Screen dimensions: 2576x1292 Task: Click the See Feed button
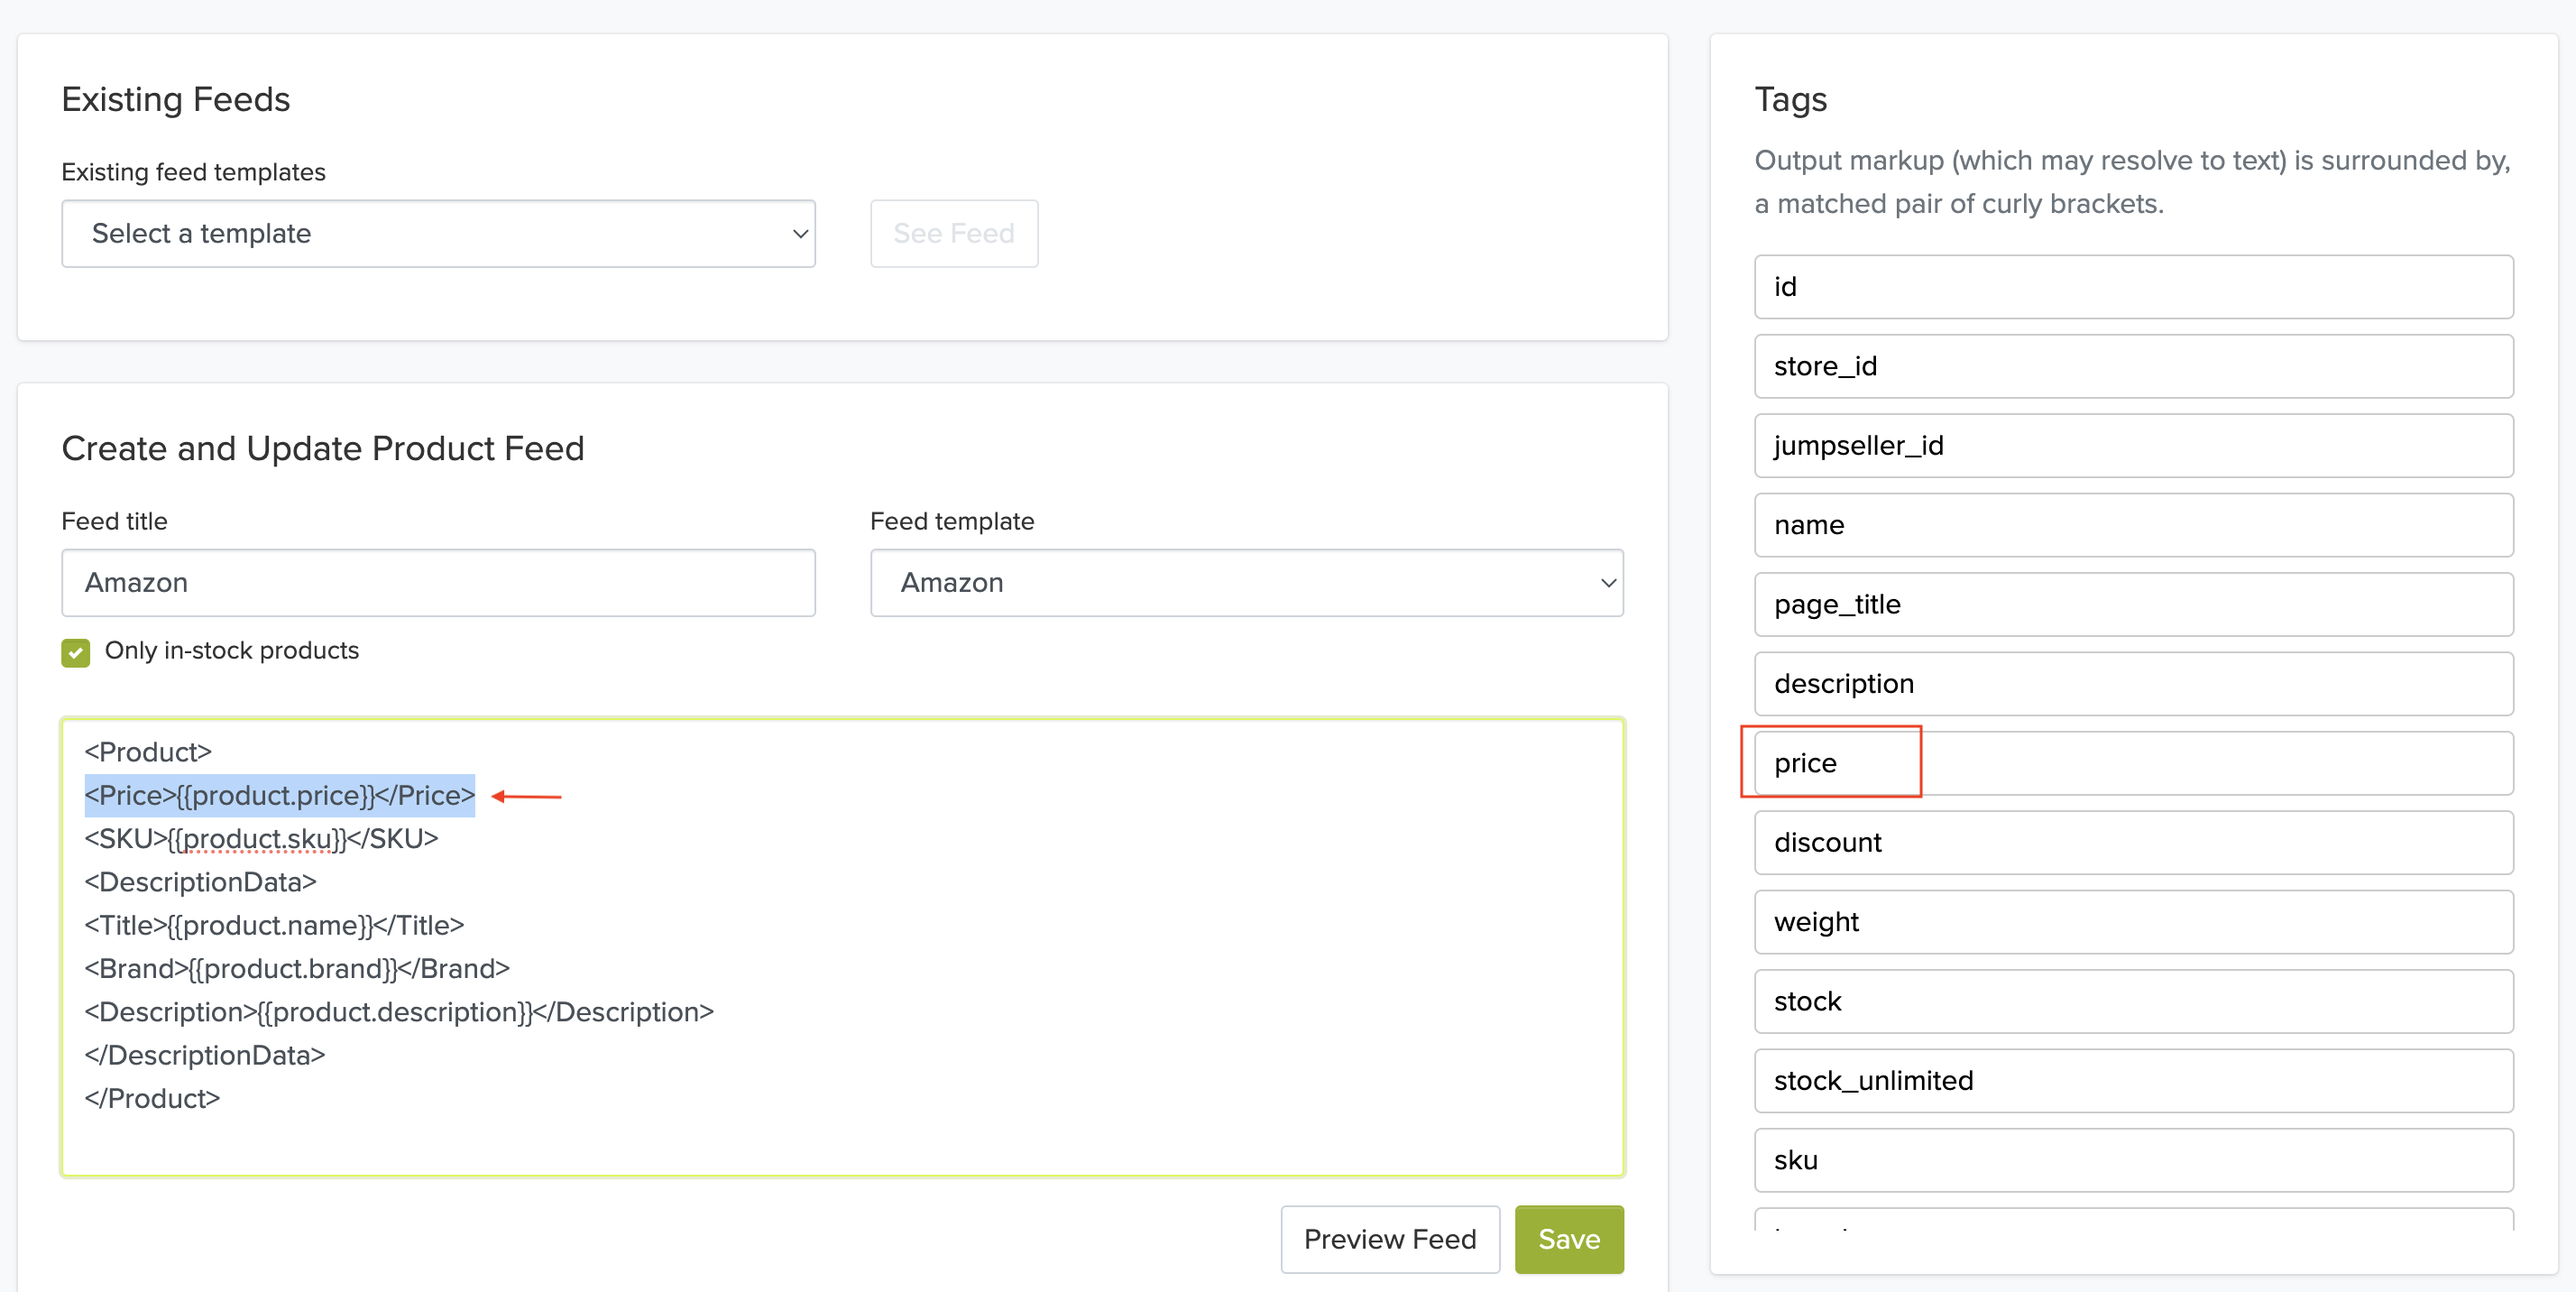[x=953, y=233]
